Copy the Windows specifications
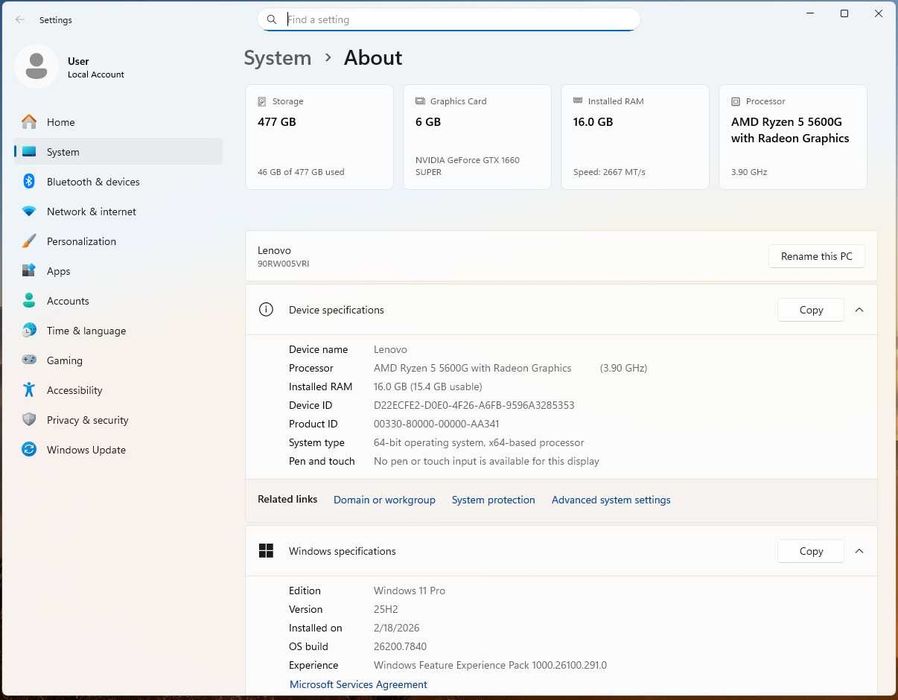Viewport: 898px width, 700px height. [811, 551]
